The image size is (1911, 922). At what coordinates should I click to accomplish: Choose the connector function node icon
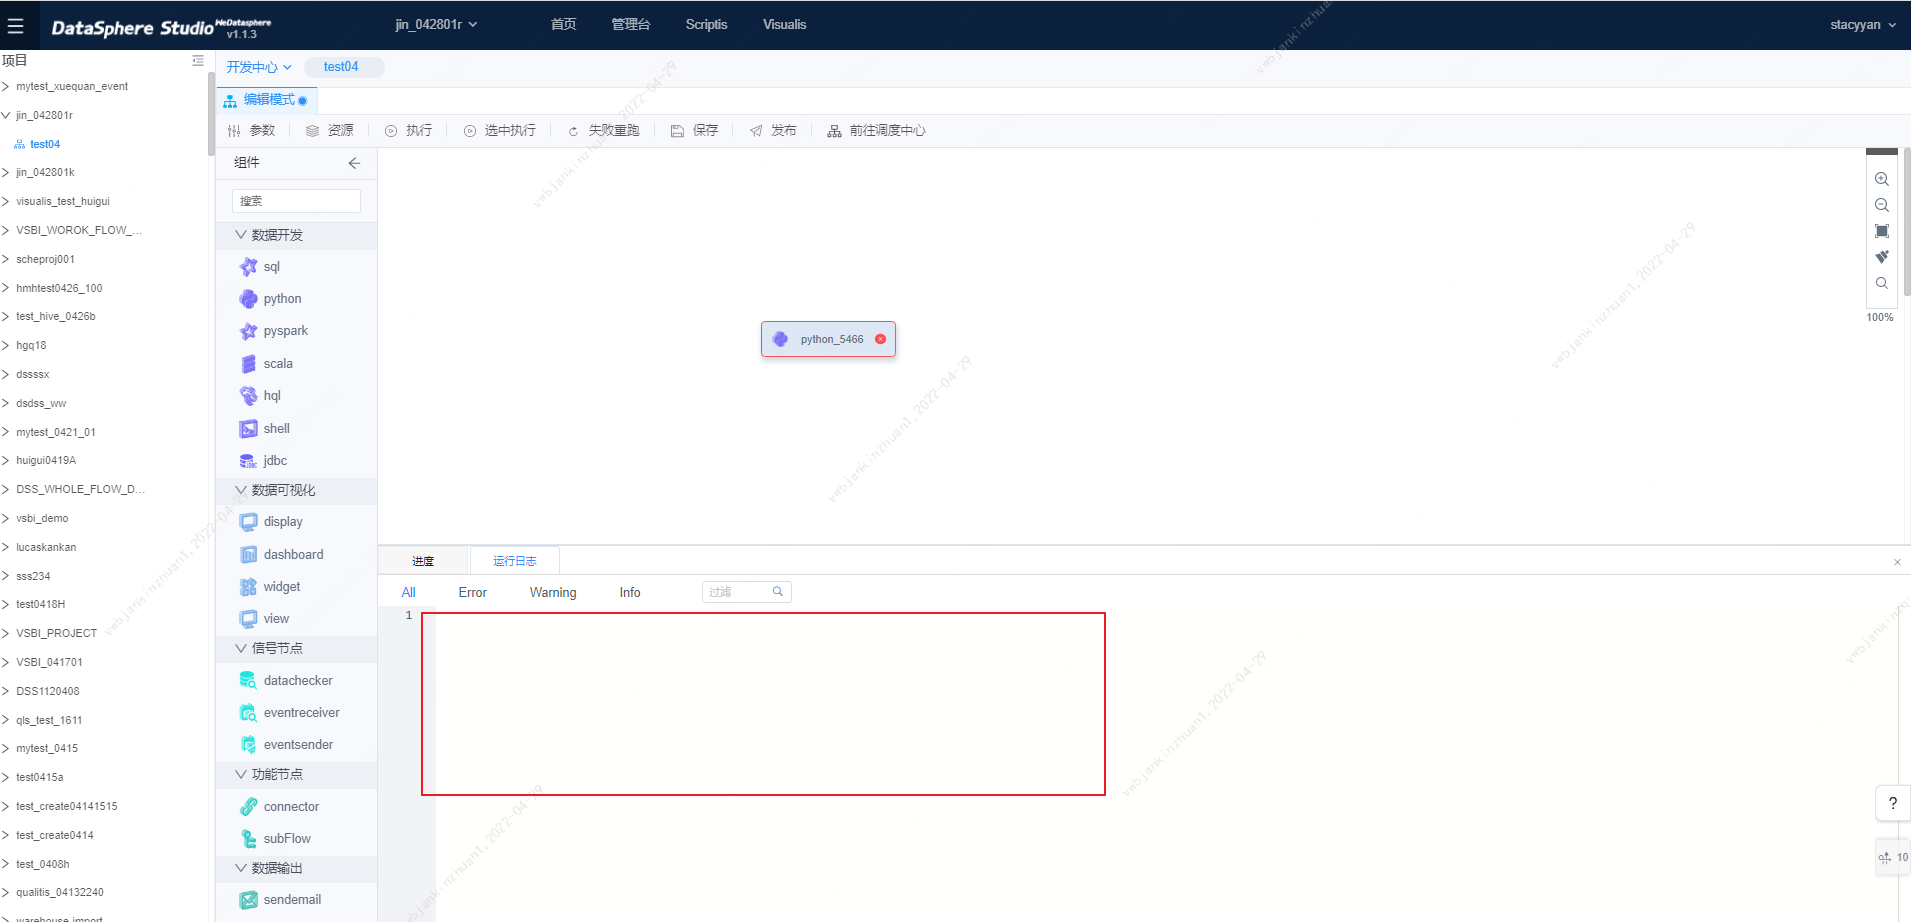pyautogui.click(x=249, y=807)
